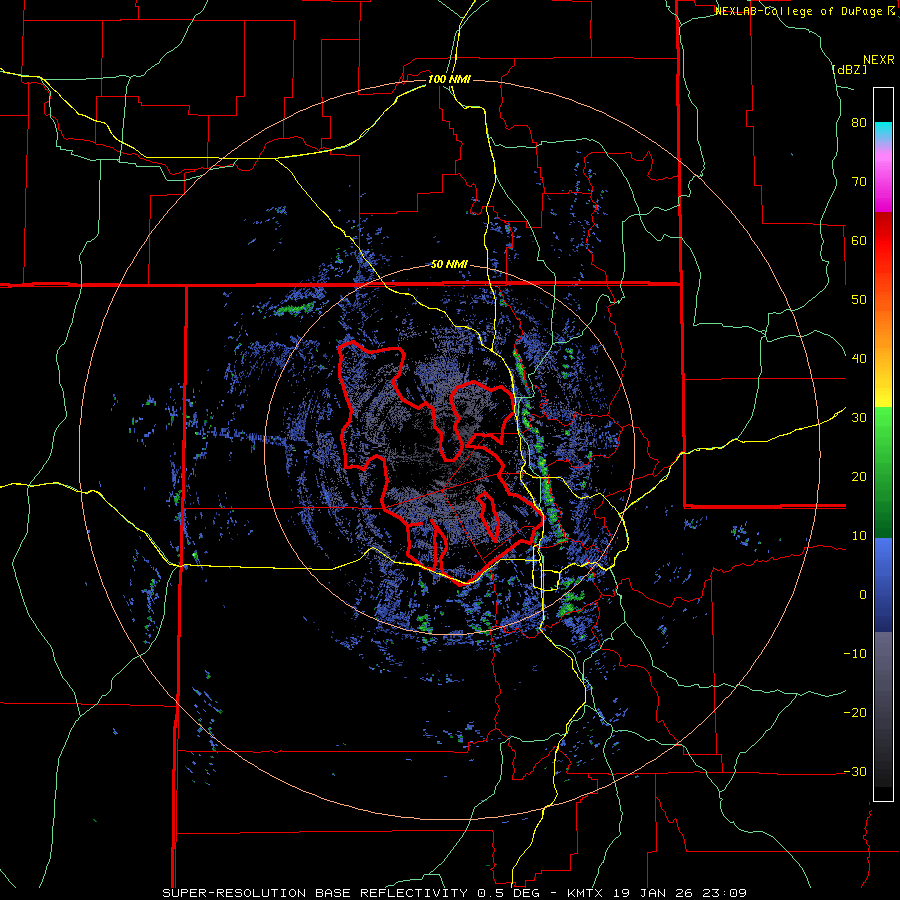Screen dimensions: 900x900
Task: Click the cyan top of the color bar
Action: [x=883, y=130]
